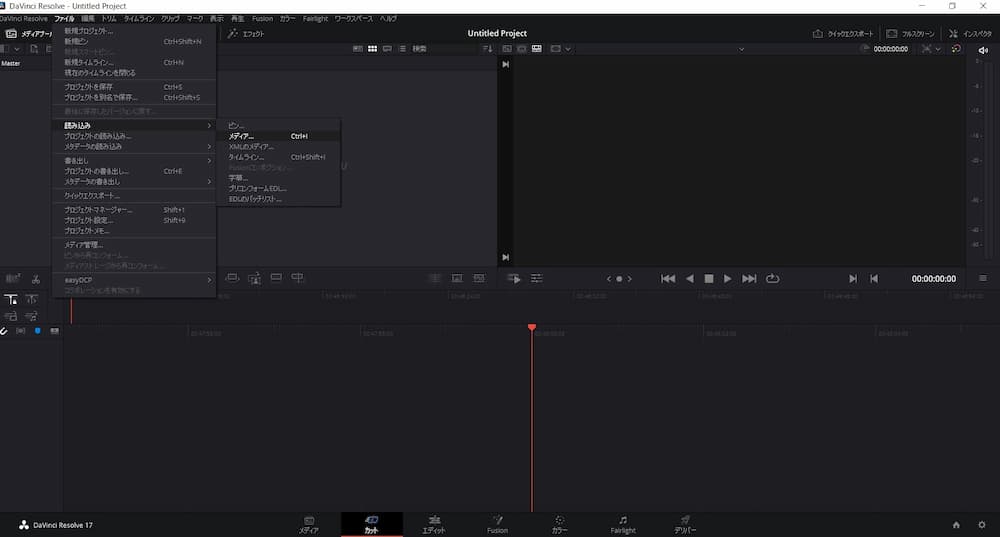Click the クイックエクスポート toolbar button
This screenshot has height=537, width=1000.
click(x=842, y=33)
